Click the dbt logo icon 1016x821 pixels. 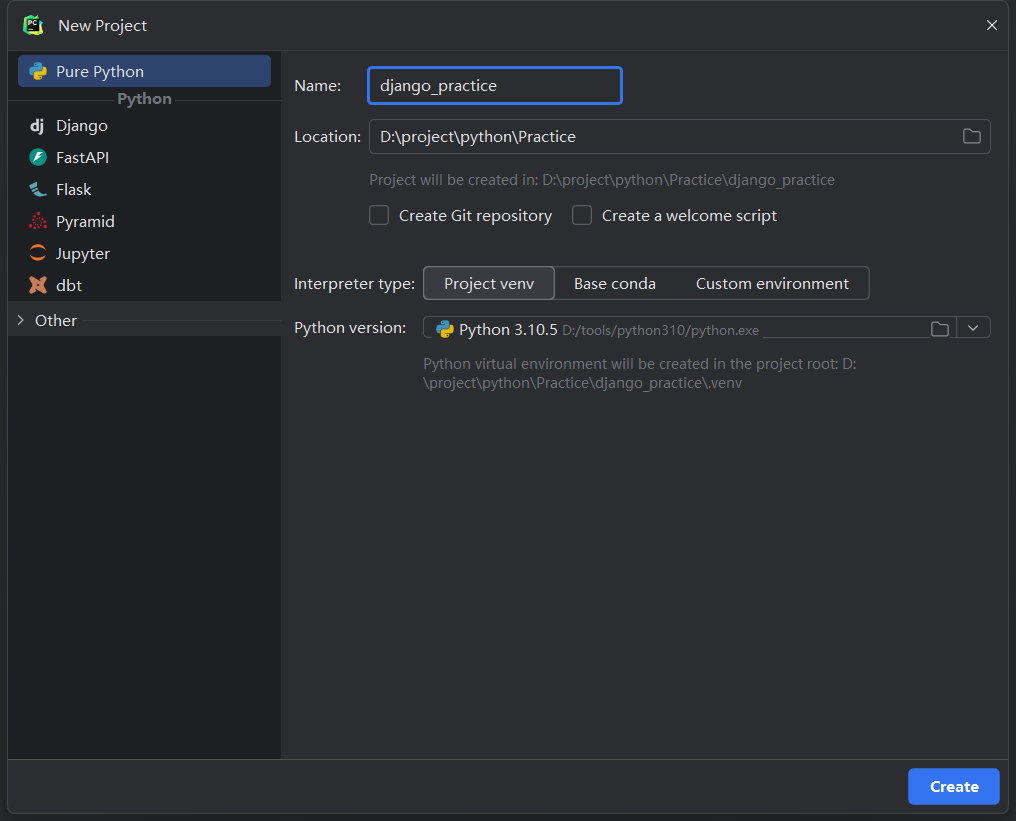(38, 285)
